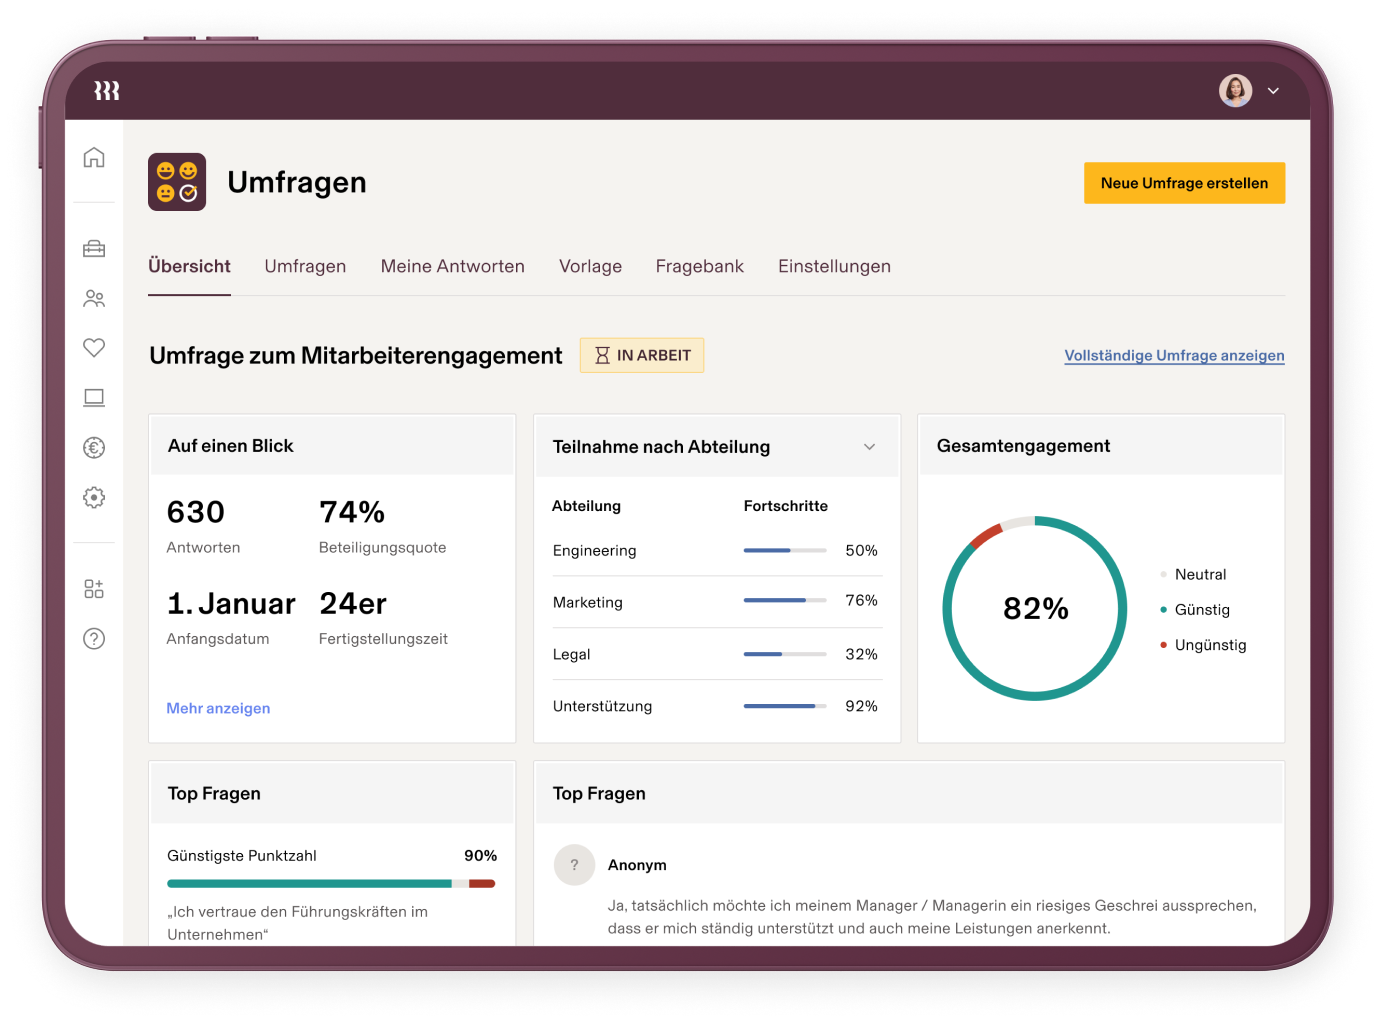Screen dimensions: 1380x1021
Task: Open the people icon in sidebar
Action: coord(94,298)
